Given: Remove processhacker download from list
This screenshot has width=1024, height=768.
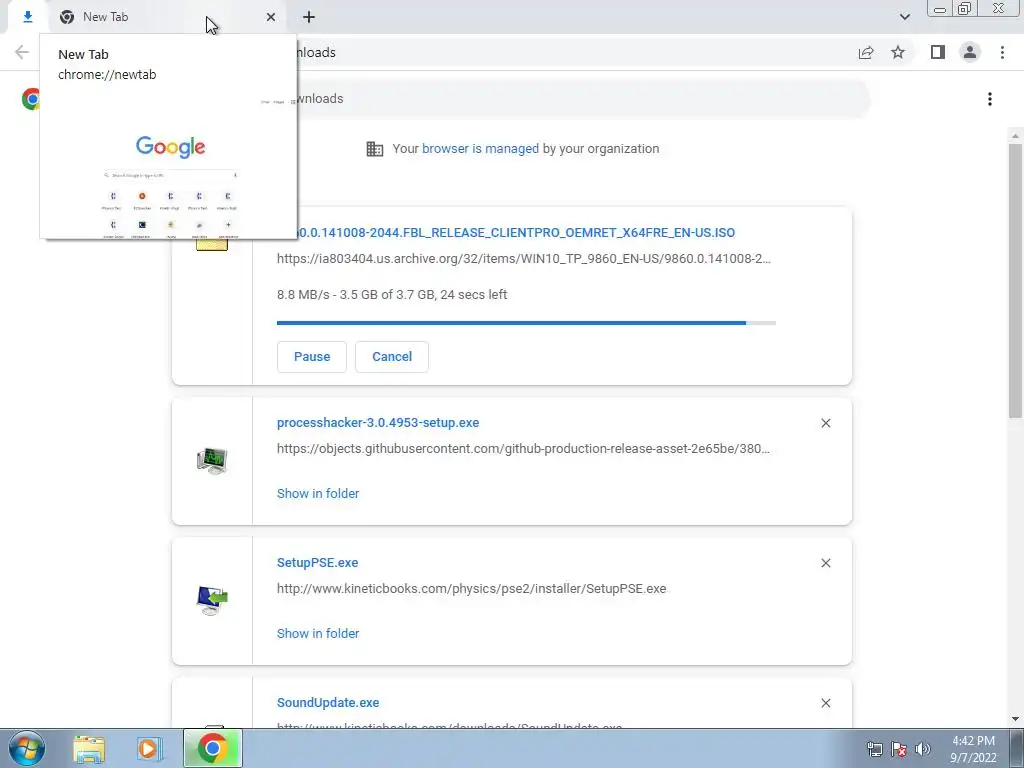Looking at the screenshot, I should [x=825, y=423].
